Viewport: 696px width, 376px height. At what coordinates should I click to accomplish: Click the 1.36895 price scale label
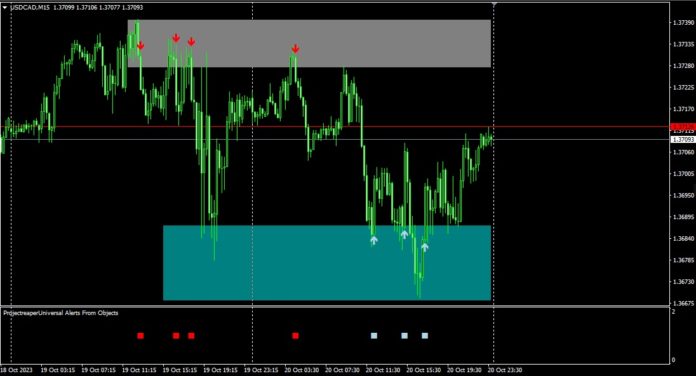(x=684, y=217)
